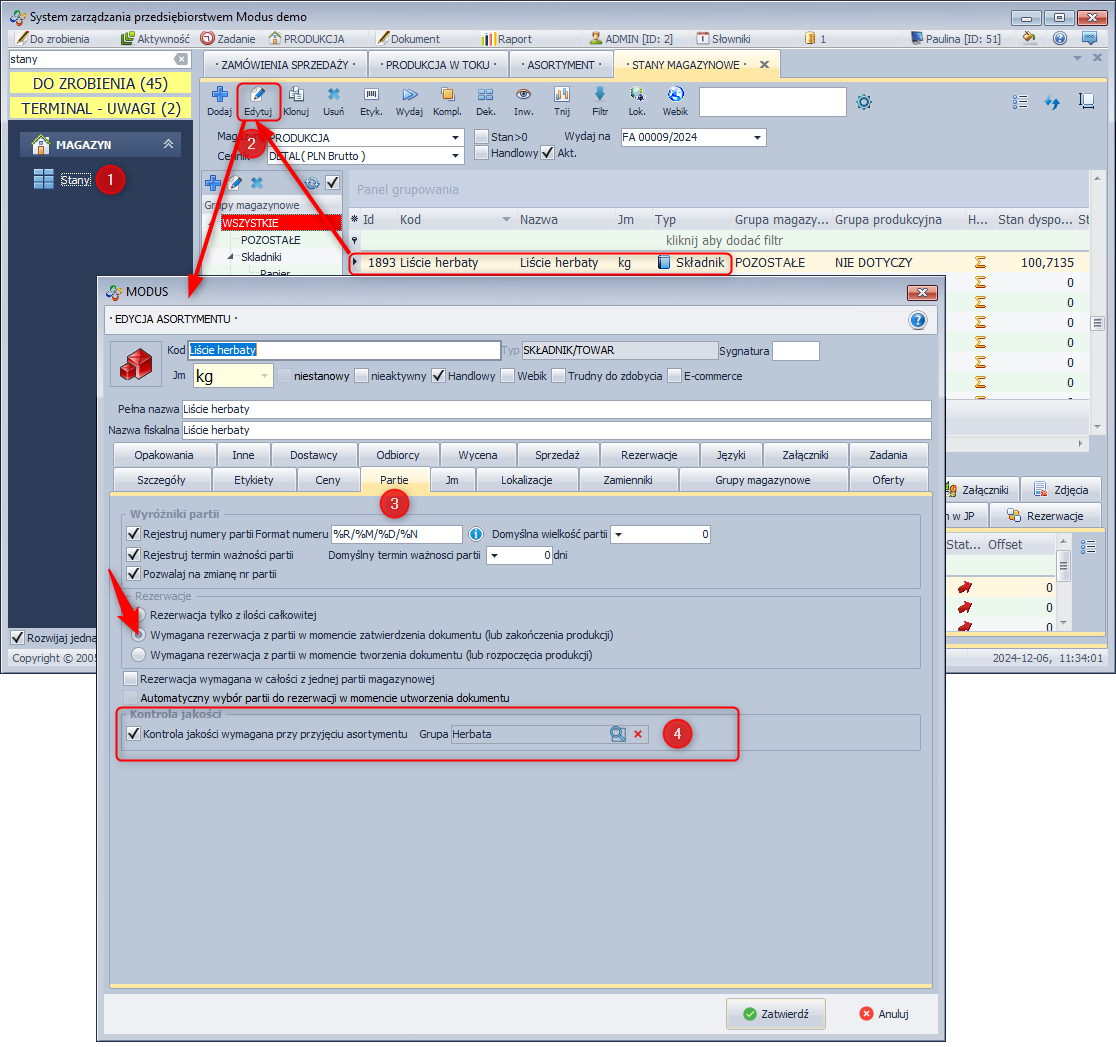Expand the Wydaj na FA 00009/2024 dropdown
Viewport: 1116px width, 1047px height.
[x=757, y=137]
